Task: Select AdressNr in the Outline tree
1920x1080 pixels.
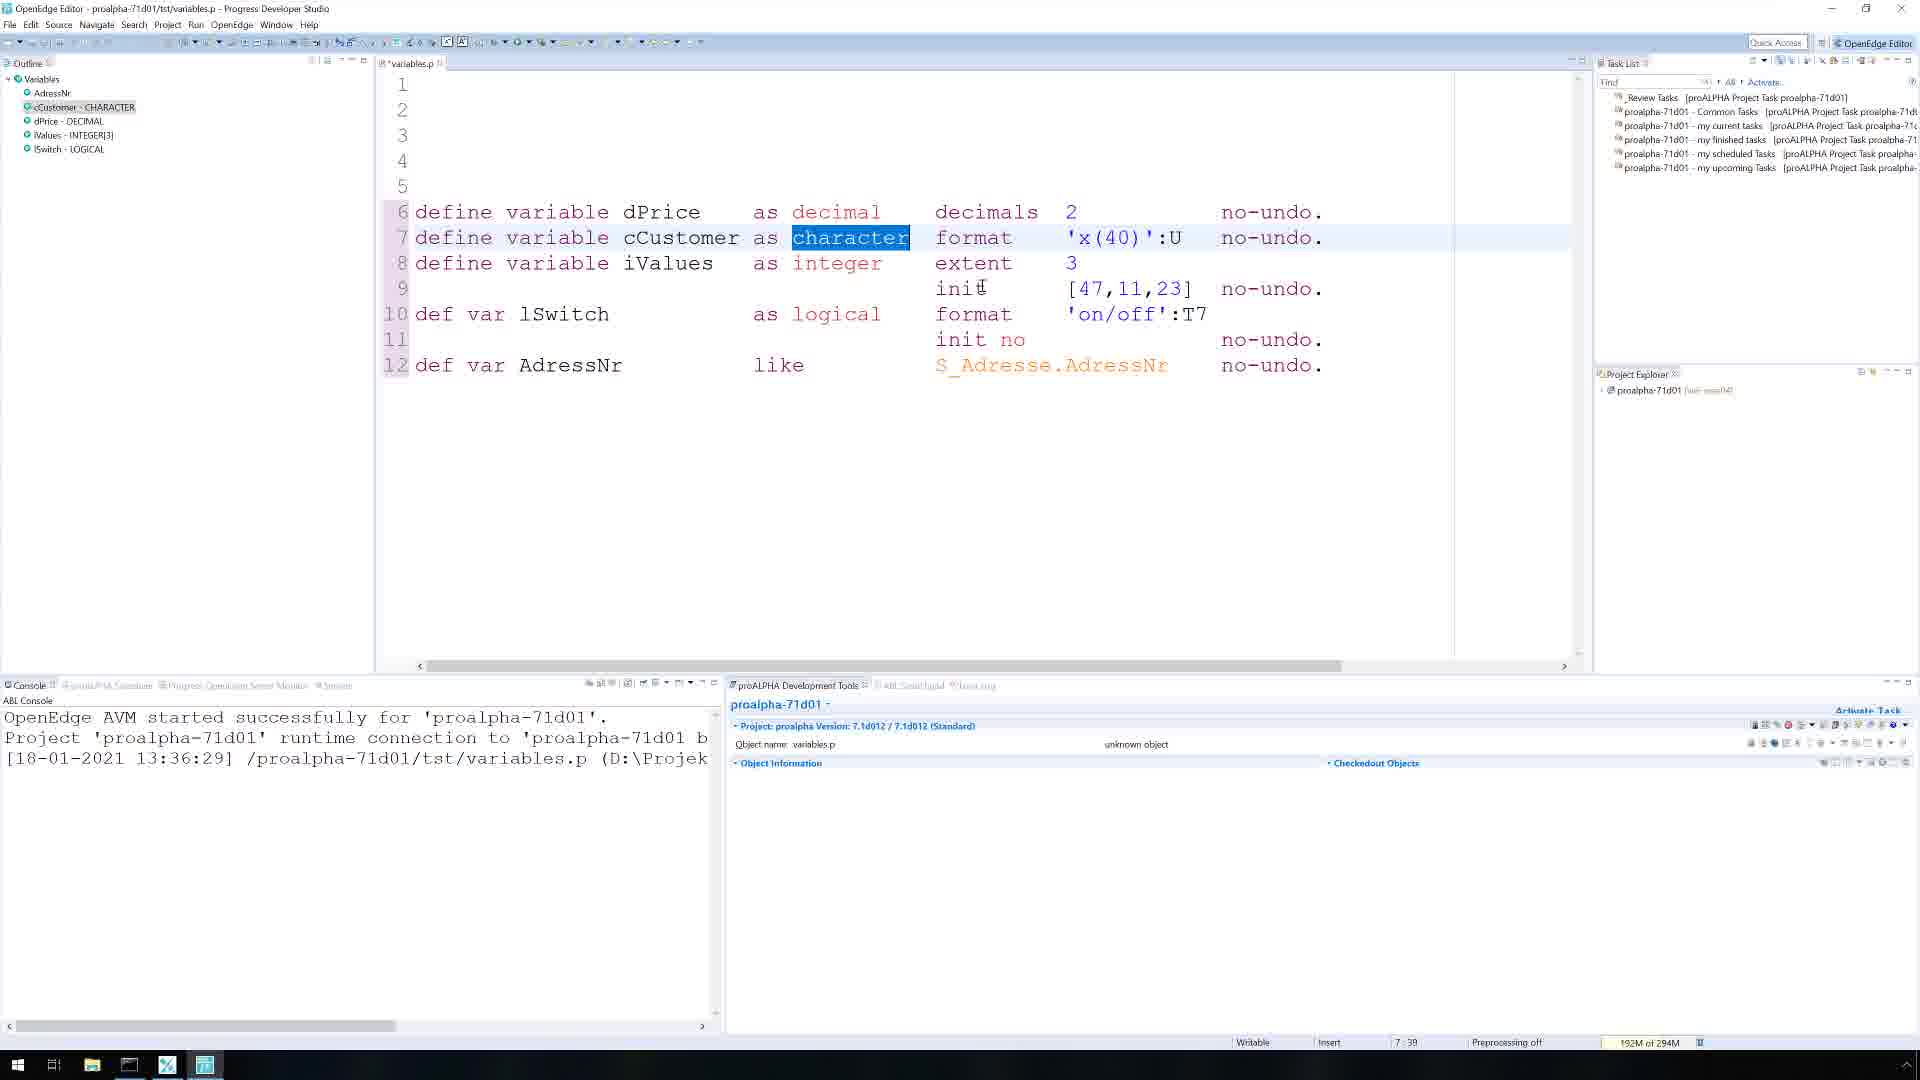Action: click(52, 93)
